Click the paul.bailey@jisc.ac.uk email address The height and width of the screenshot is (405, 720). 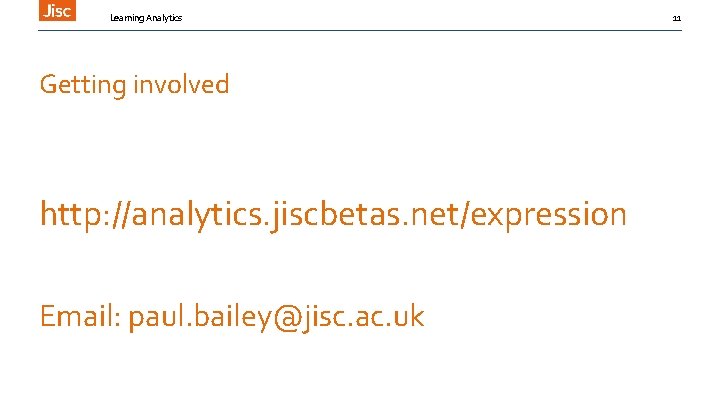(276, 317)
